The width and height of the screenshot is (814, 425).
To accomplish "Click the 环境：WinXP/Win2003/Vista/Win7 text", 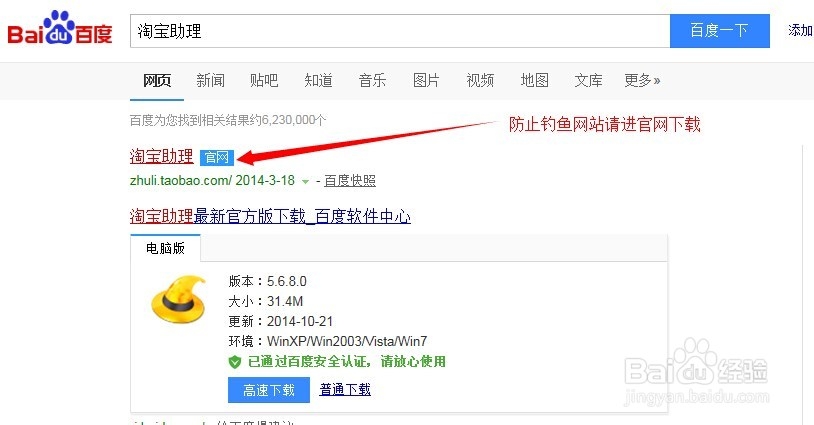I will pos(328,341).
